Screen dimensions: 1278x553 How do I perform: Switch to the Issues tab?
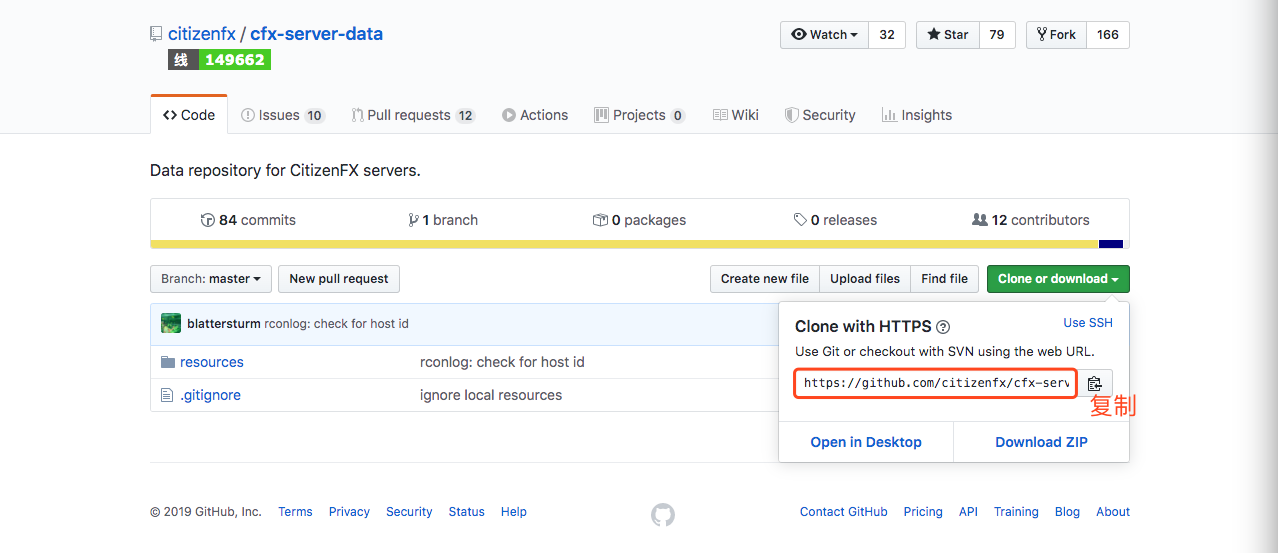pos(282,115)
